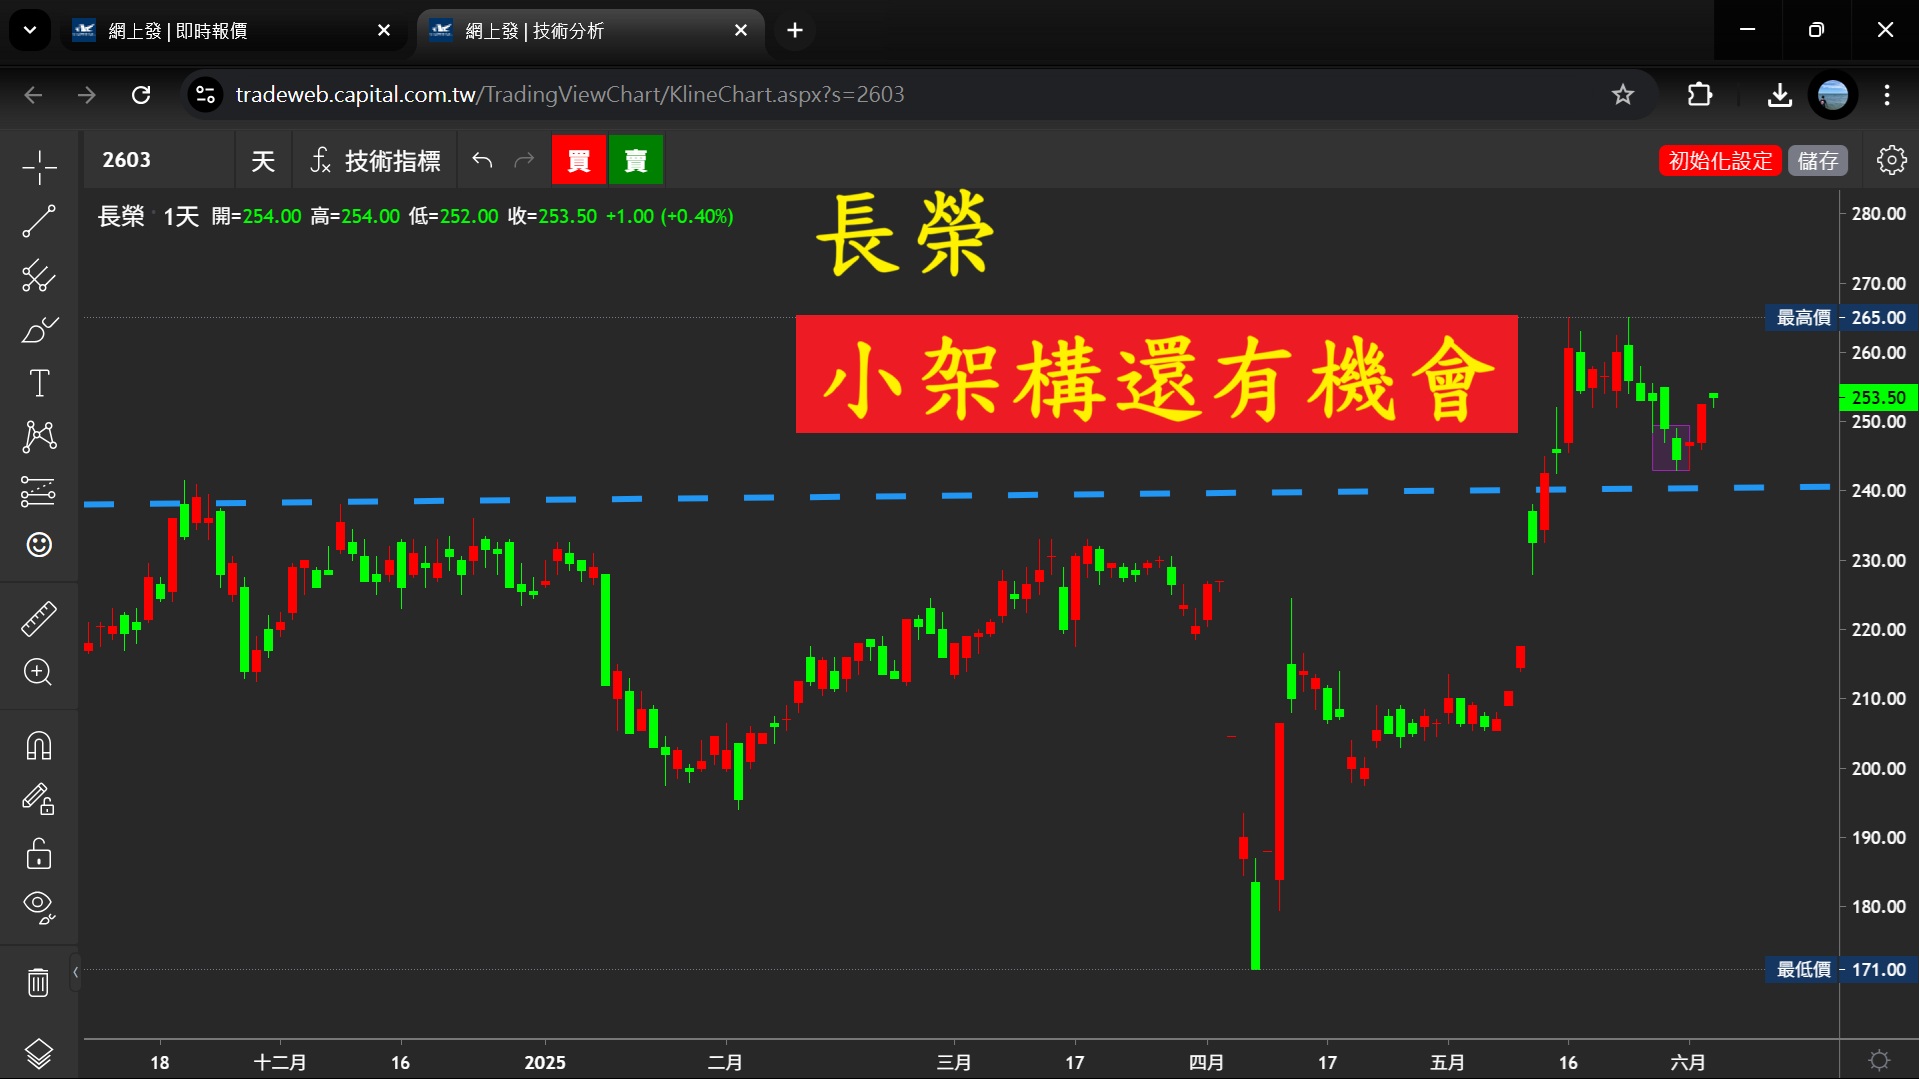Close the 即時報價 browser tab
The height and width of the screenshot is (1079, 1919).
point(384,31)
